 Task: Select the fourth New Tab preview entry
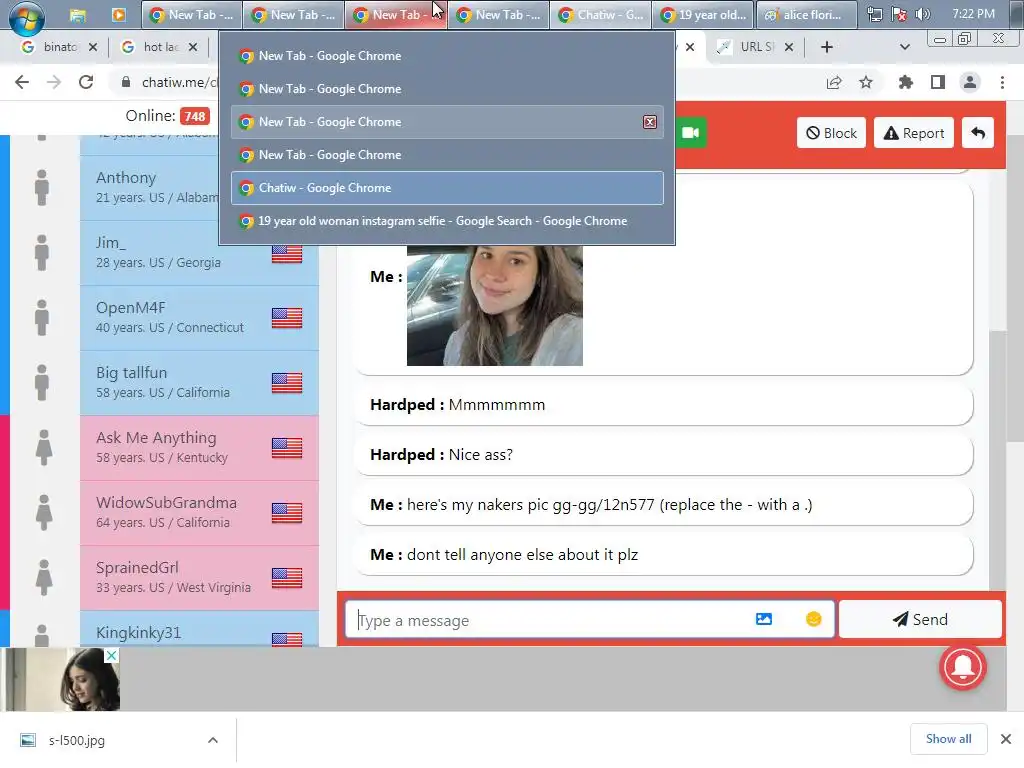[x=447, y=155]
